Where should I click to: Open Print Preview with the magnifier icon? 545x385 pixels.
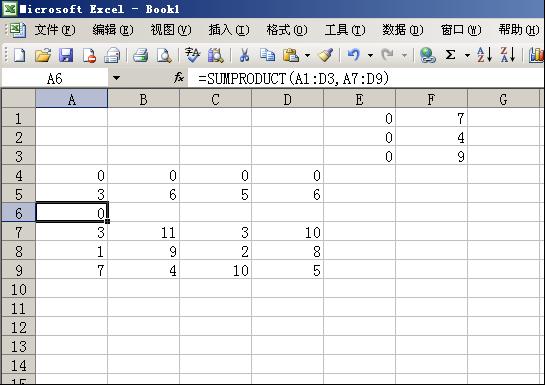164,55
